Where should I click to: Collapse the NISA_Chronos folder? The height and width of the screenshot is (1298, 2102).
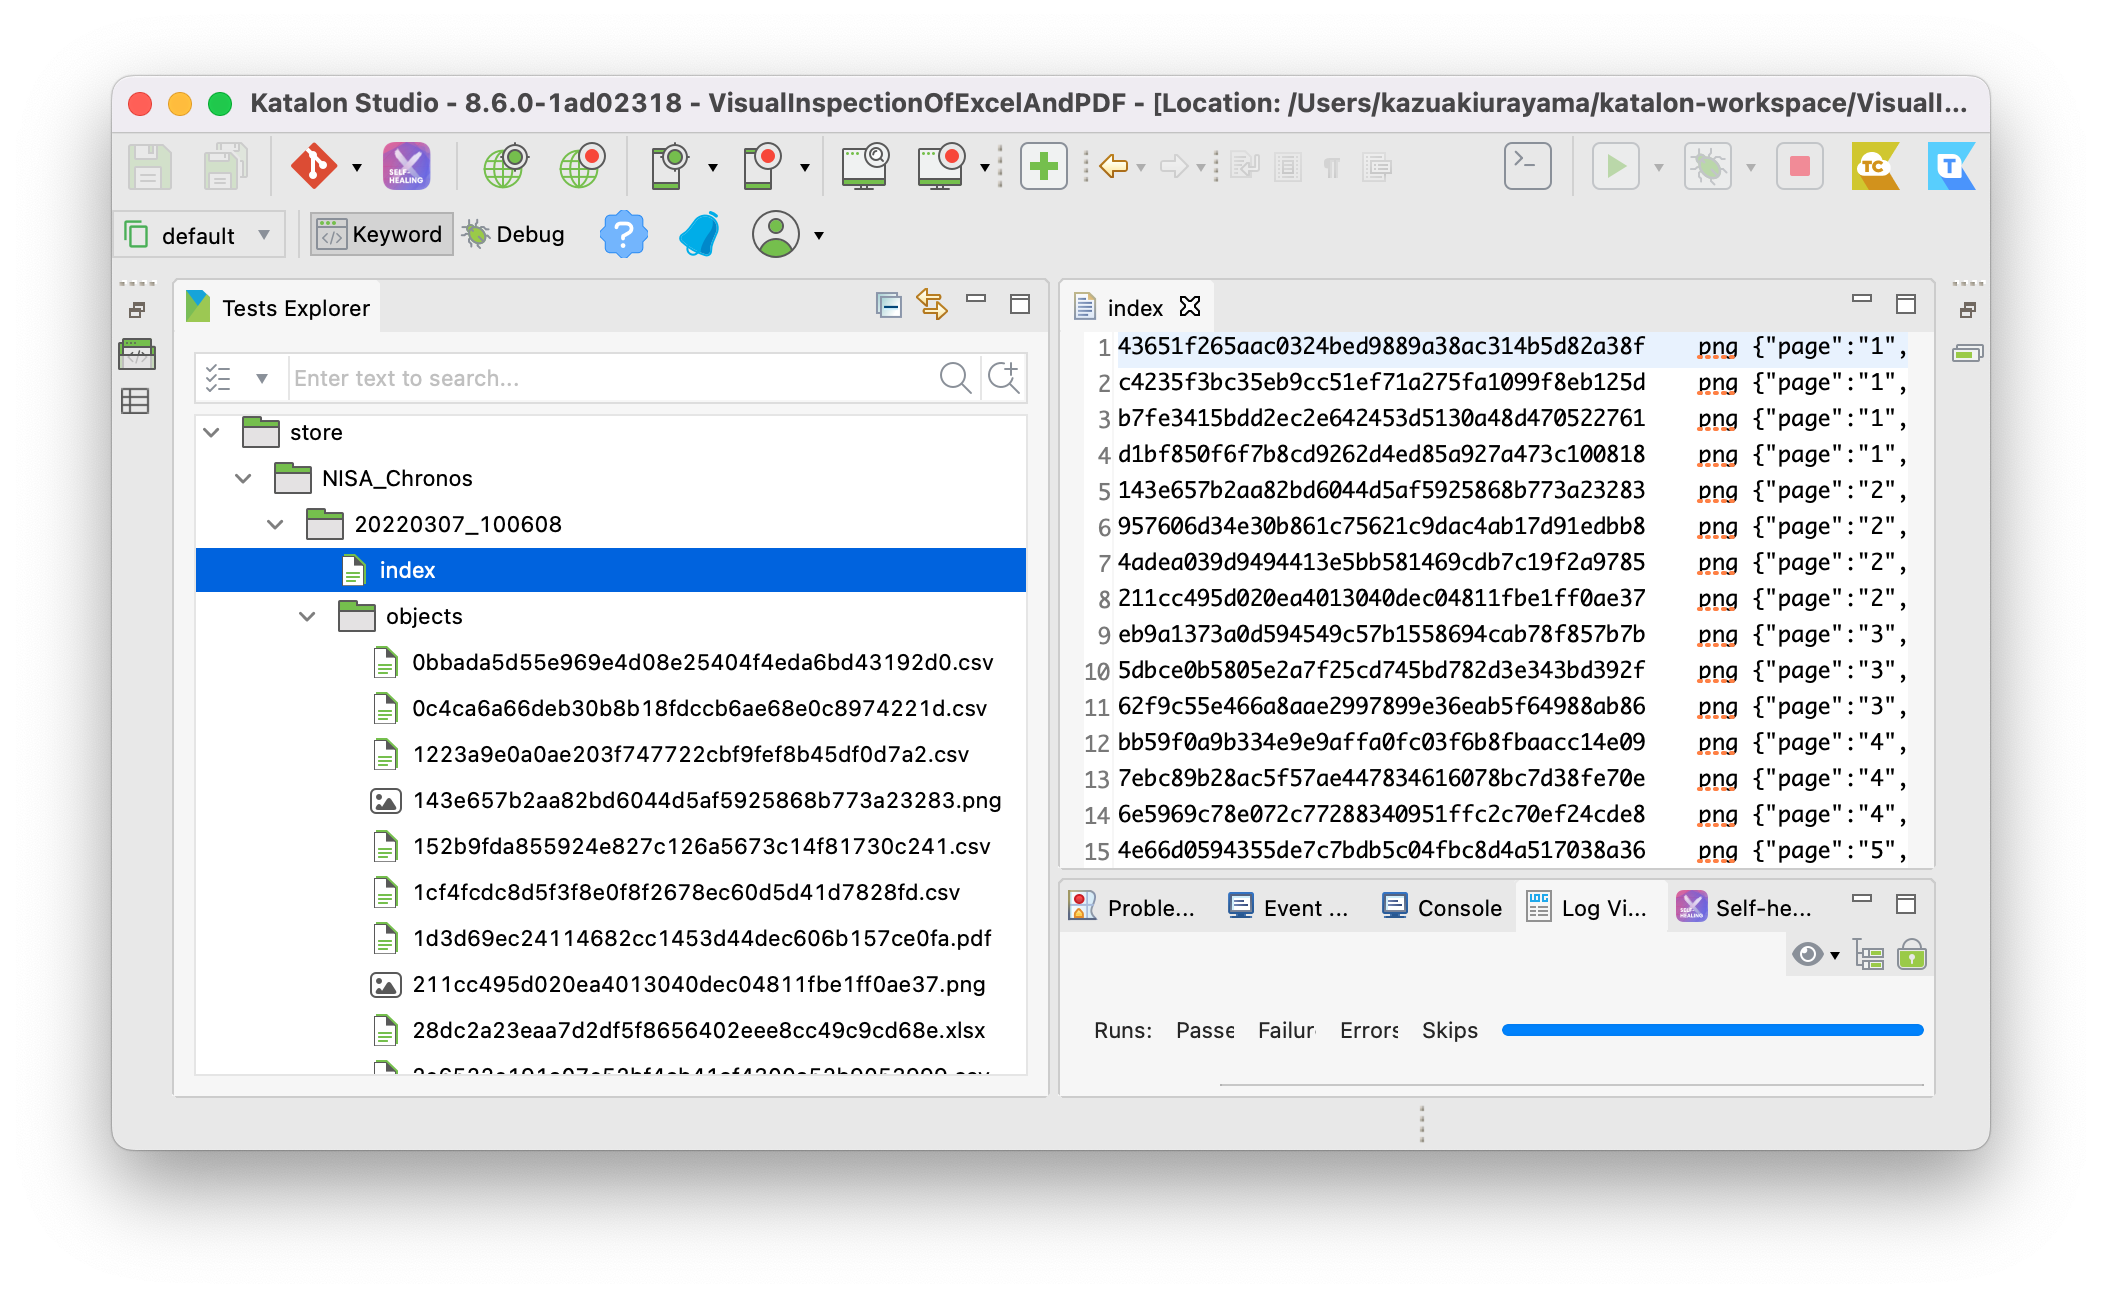click(x=243, y=479)
